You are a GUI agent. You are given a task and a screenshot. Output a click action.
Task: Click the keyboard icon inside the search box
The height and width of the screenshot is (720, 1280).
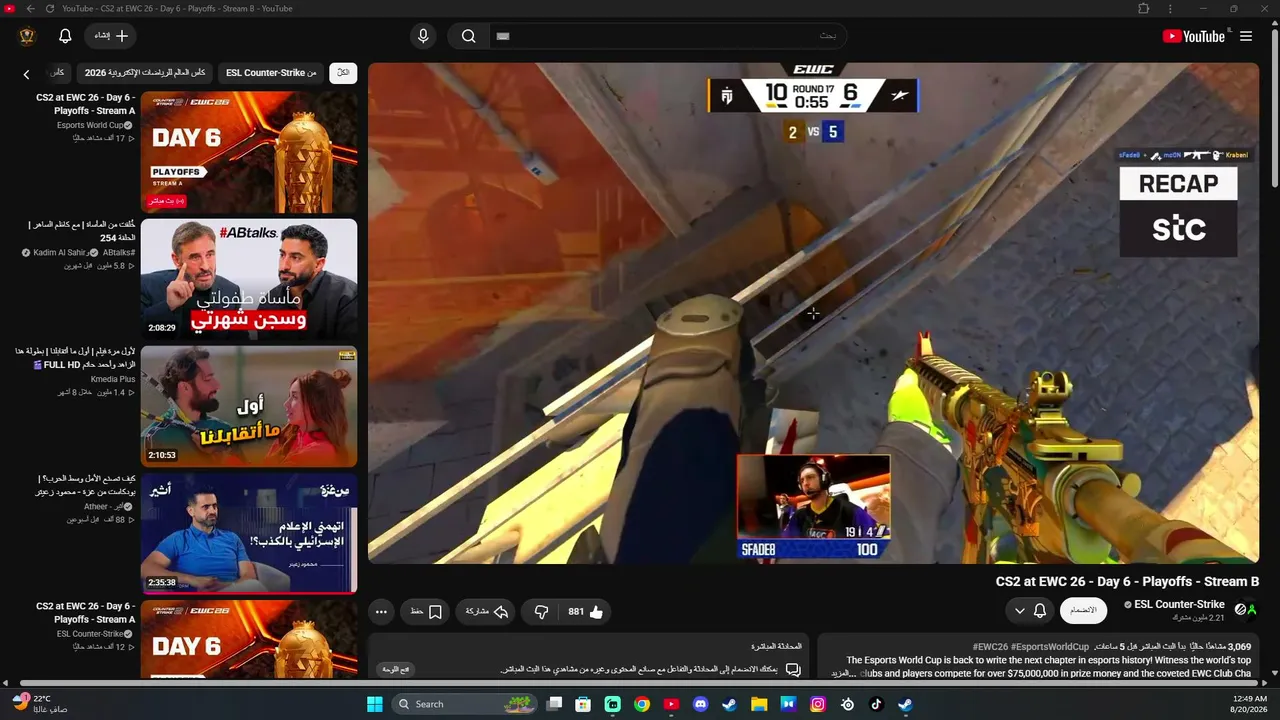503,36
